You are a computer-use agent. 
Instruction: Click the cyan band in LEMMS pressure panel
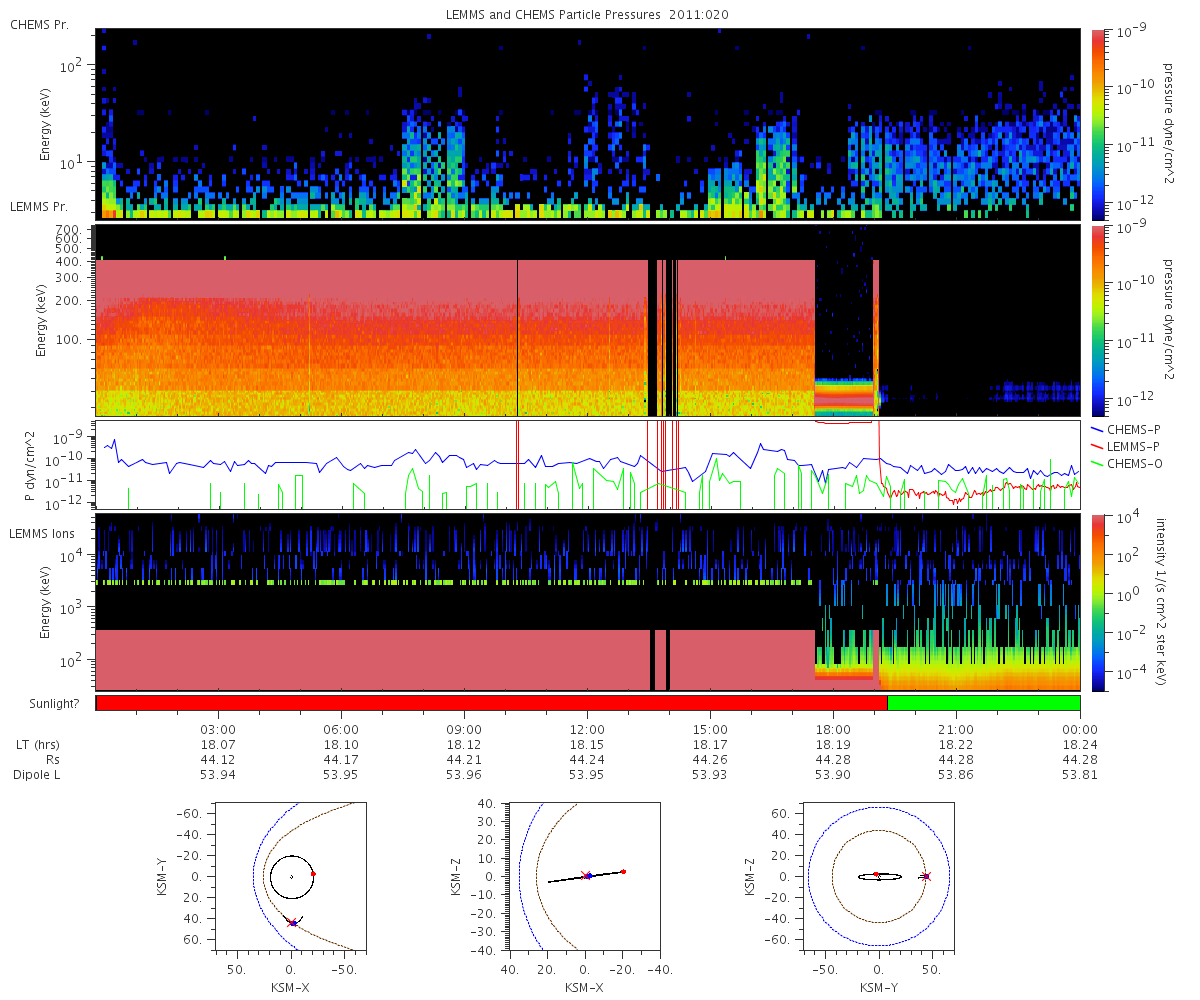(x=845, y=383)
